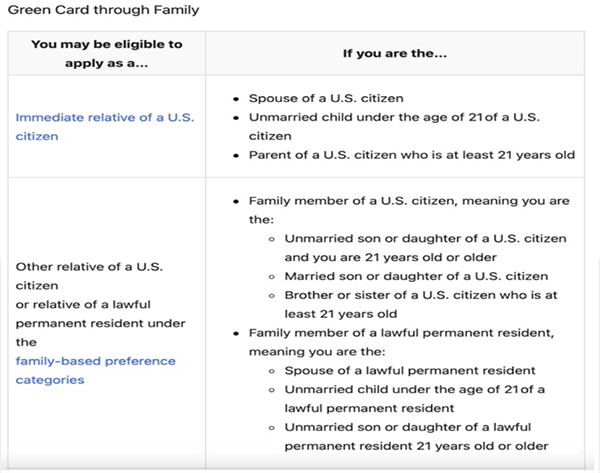Click 'meaning you are the:' text under permanent resident
This screenshot has width=600, height=473.
point(317,352)
